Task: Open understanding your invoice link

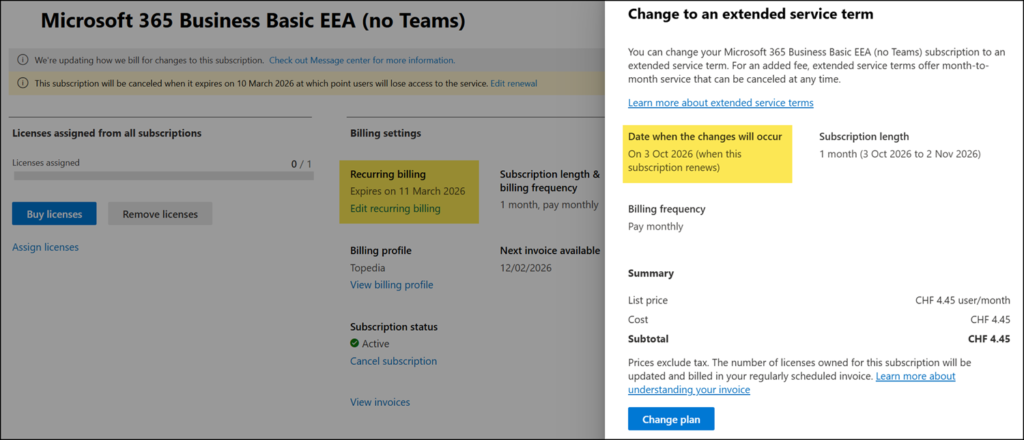Action: click(689, 390)
